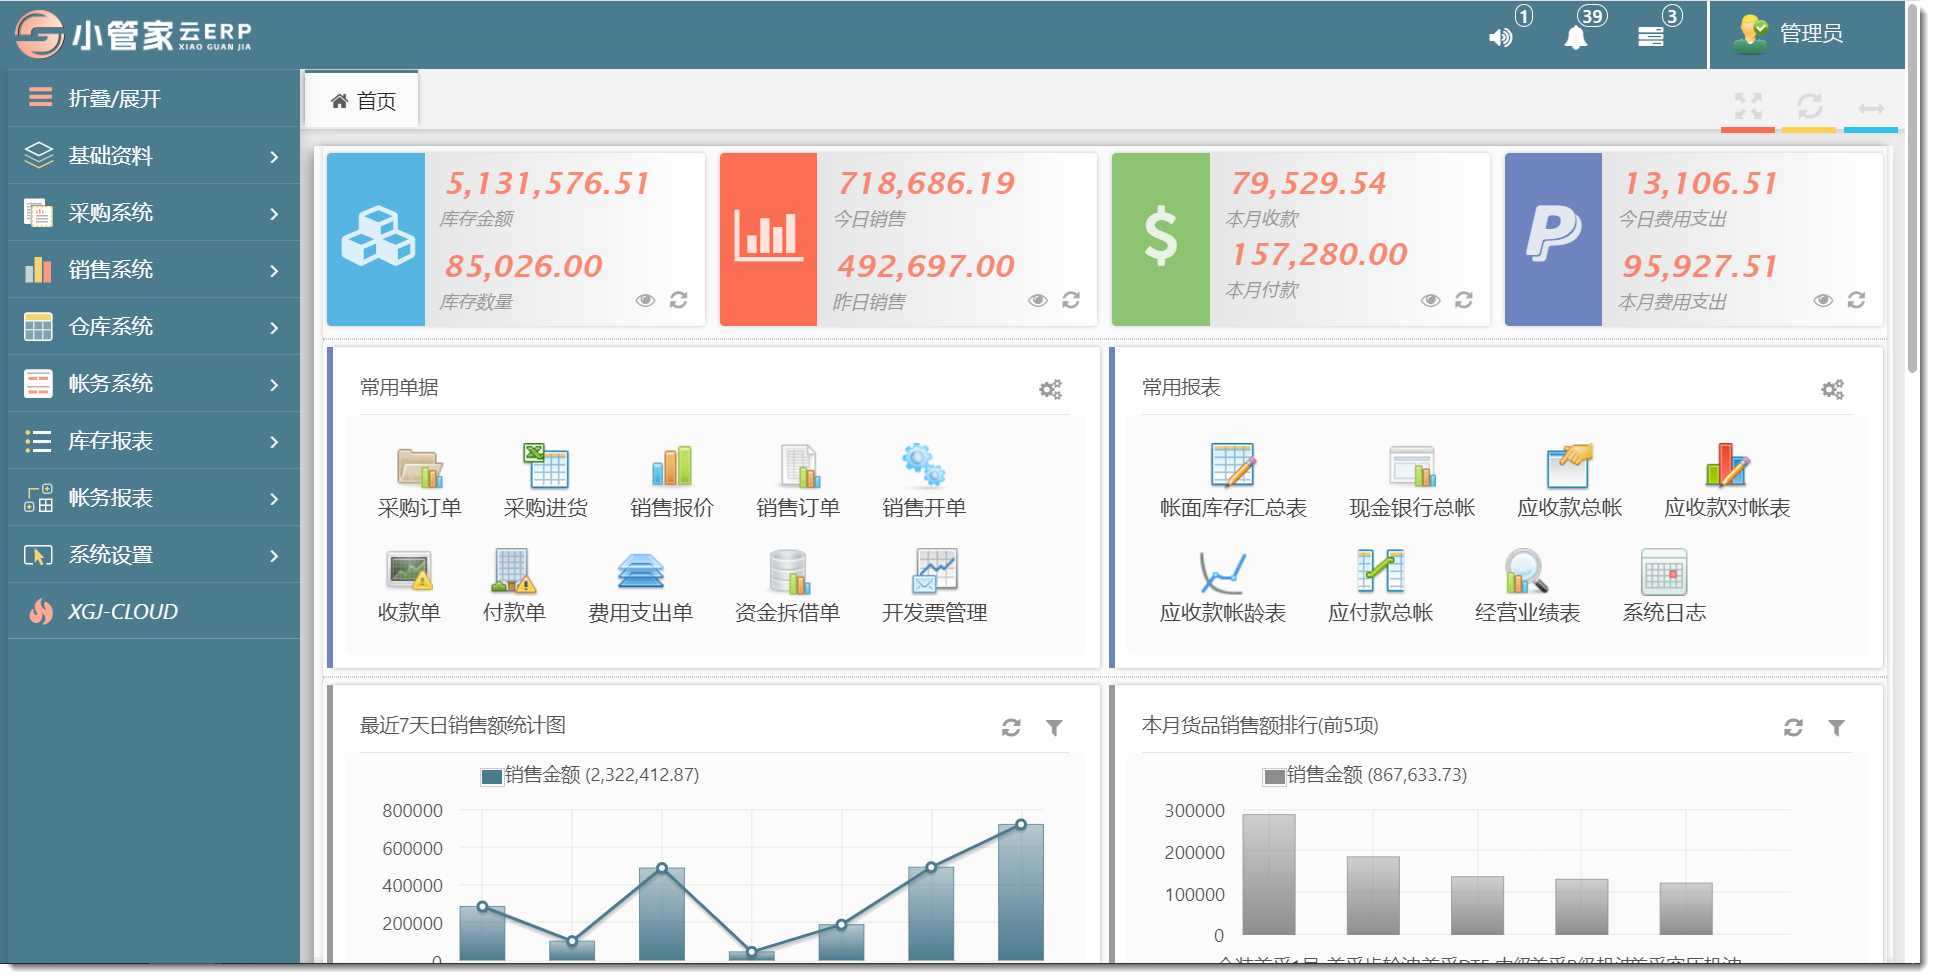Open the 经营业绩表 report icon
Viewport: 1935px width, 979px height.
click(1527, 571)
